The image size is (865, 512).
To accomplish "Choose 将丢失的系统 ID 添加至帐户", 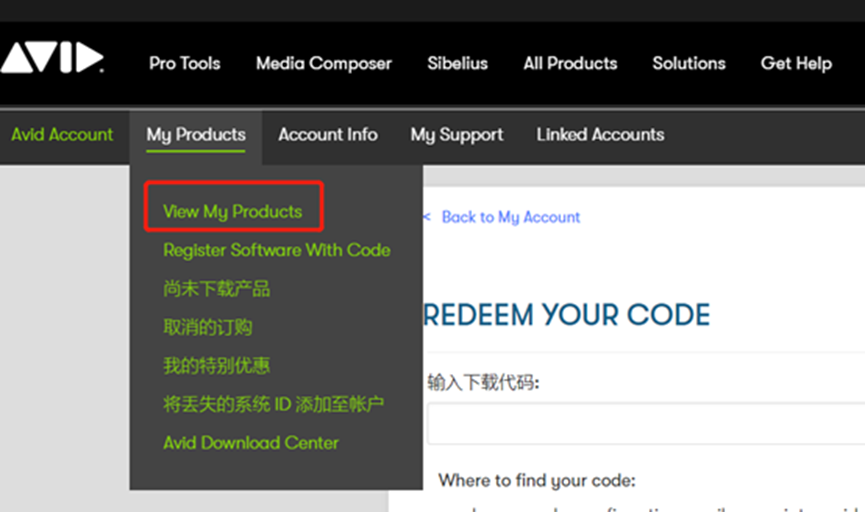I will [x=273, y=404].
